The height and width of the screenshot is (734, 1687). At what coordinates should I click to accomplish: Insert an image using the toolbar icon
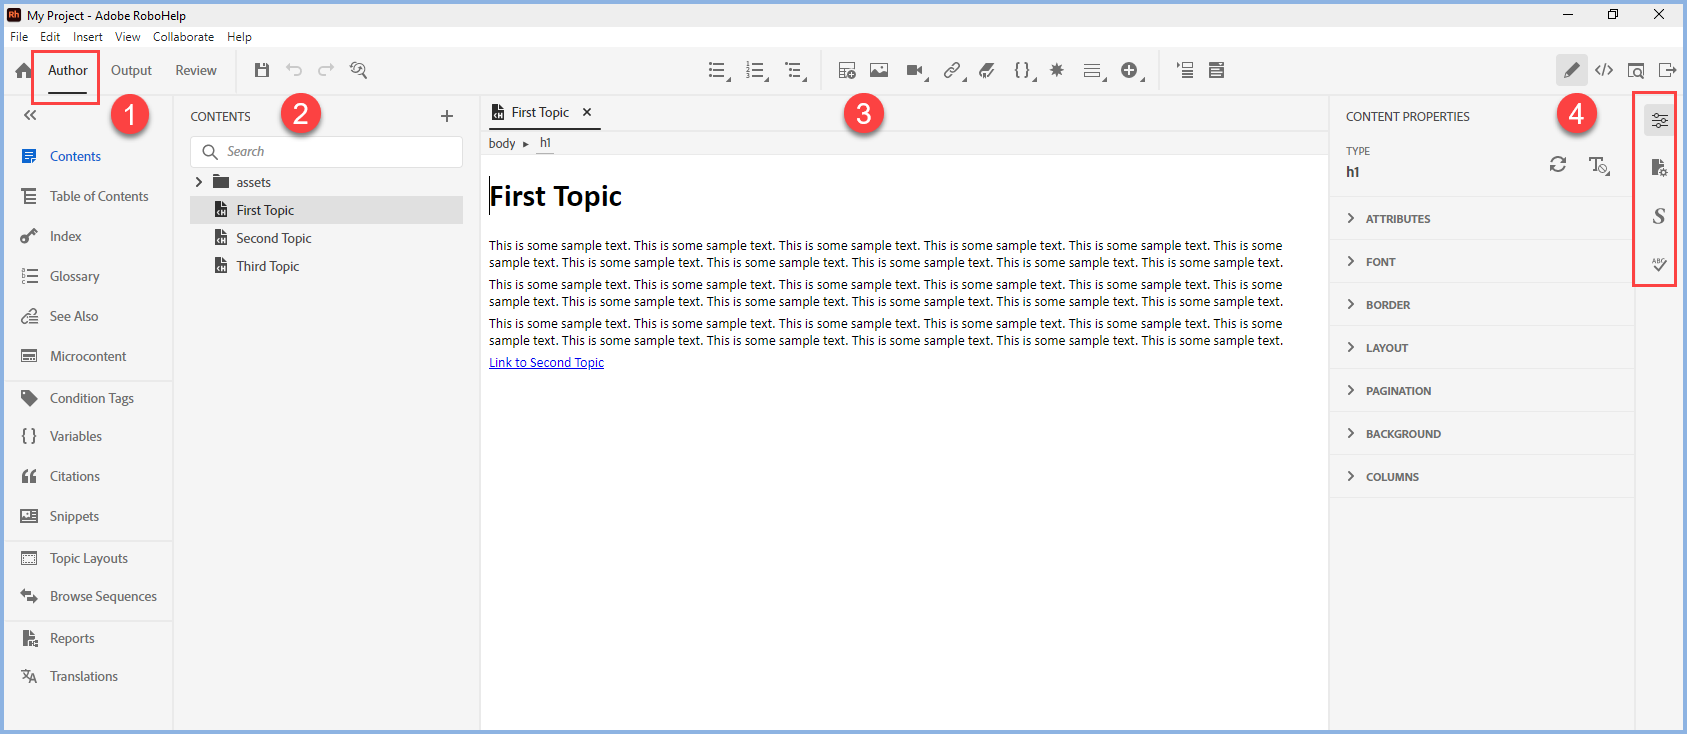pyautogui.click(x=879, y=70)
